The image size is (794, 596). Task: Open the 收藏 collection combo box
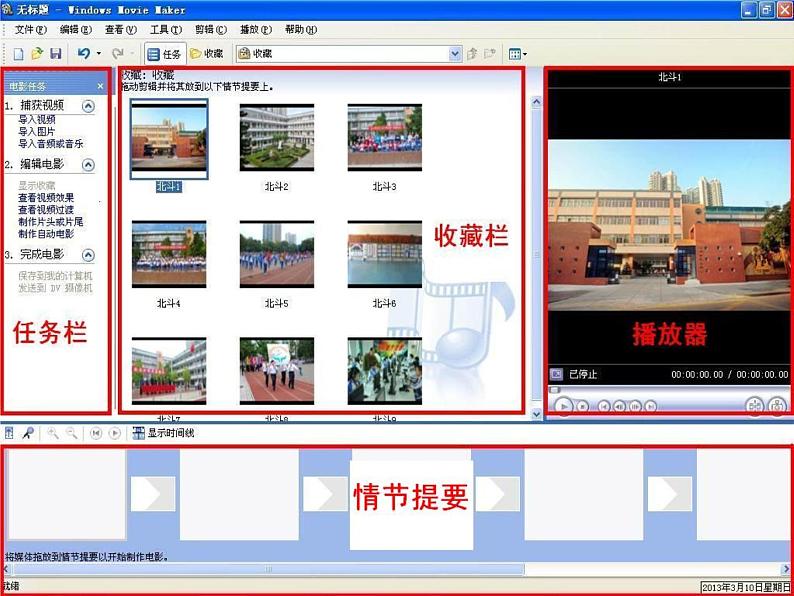(349, 54)
